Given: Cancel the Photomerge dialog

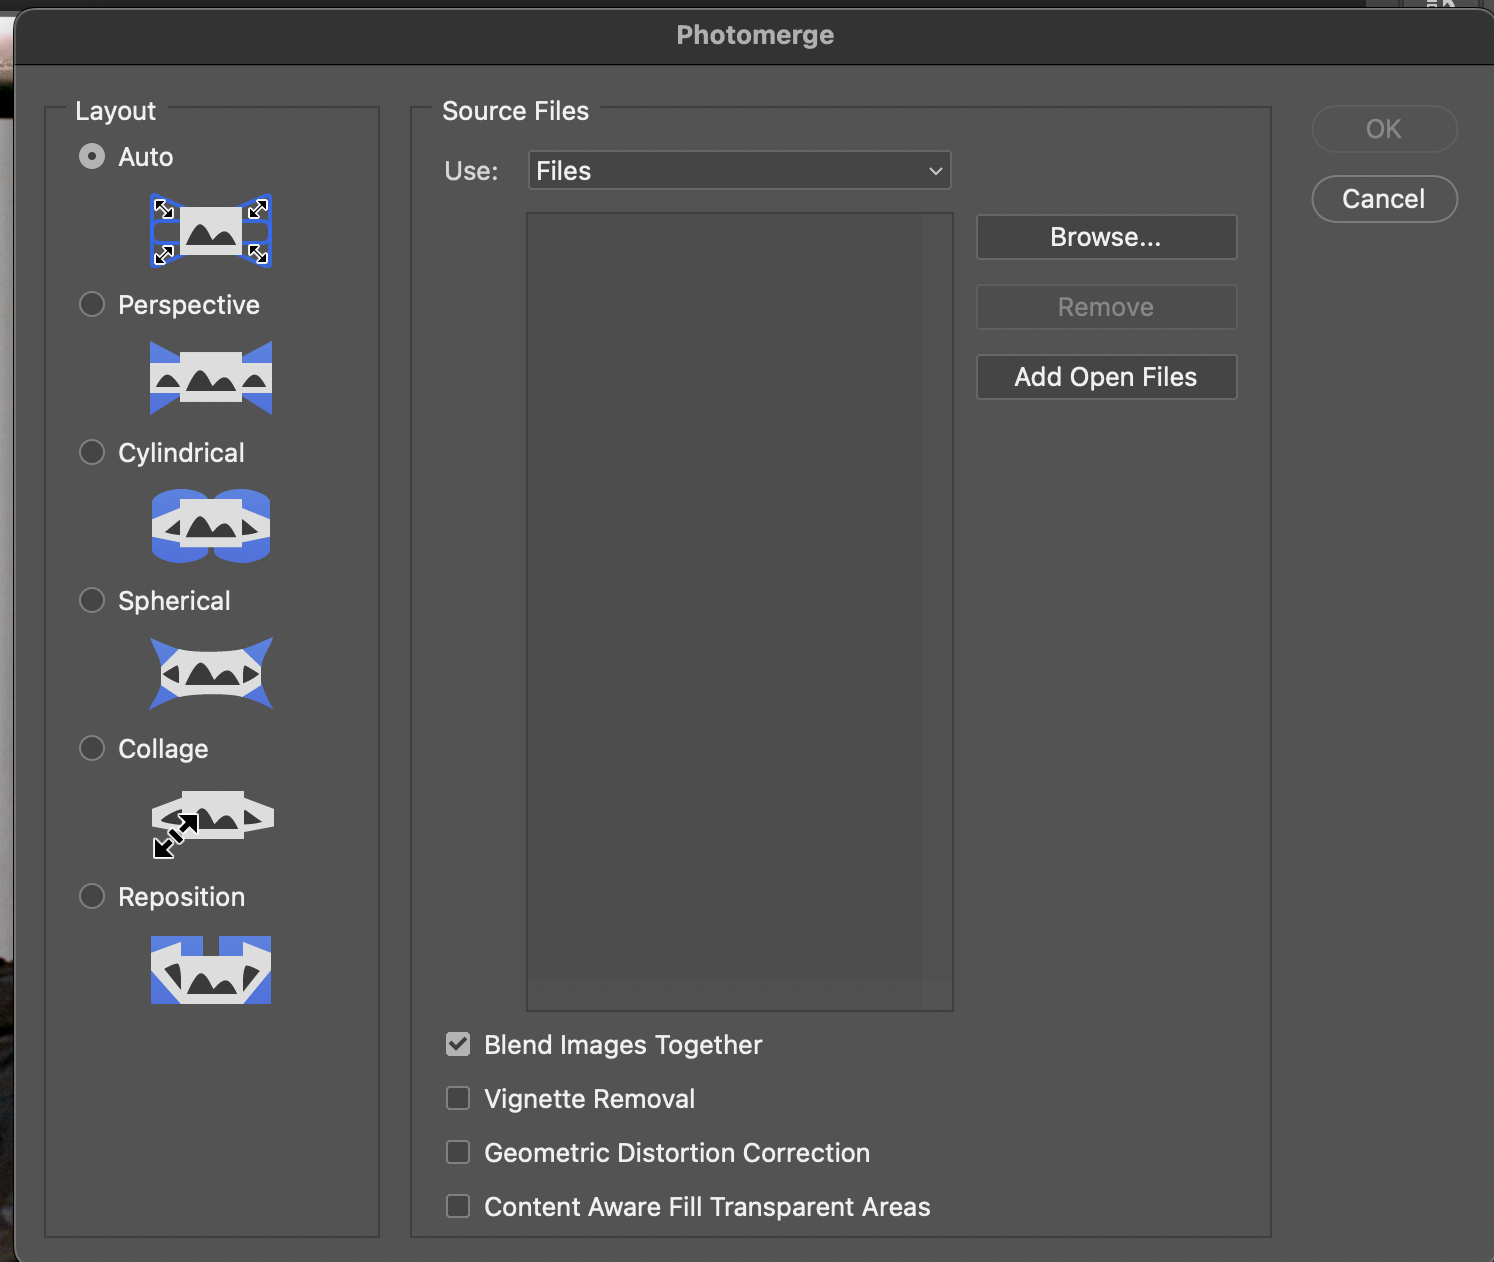Looking at the screenshot, I should [1384, 199].
